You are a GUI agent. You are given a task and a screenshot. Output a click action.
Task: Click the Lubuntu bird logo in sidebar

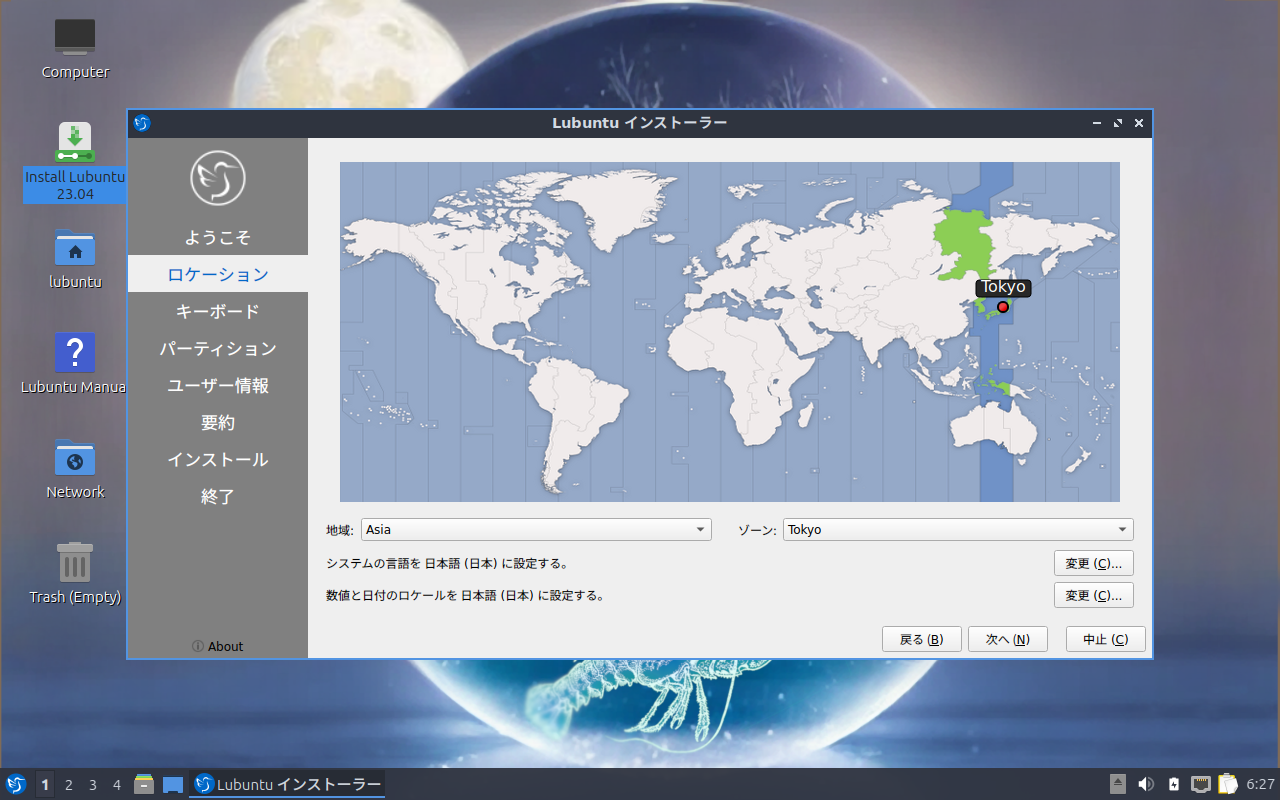pyautogui.click(x=218, y=178)
